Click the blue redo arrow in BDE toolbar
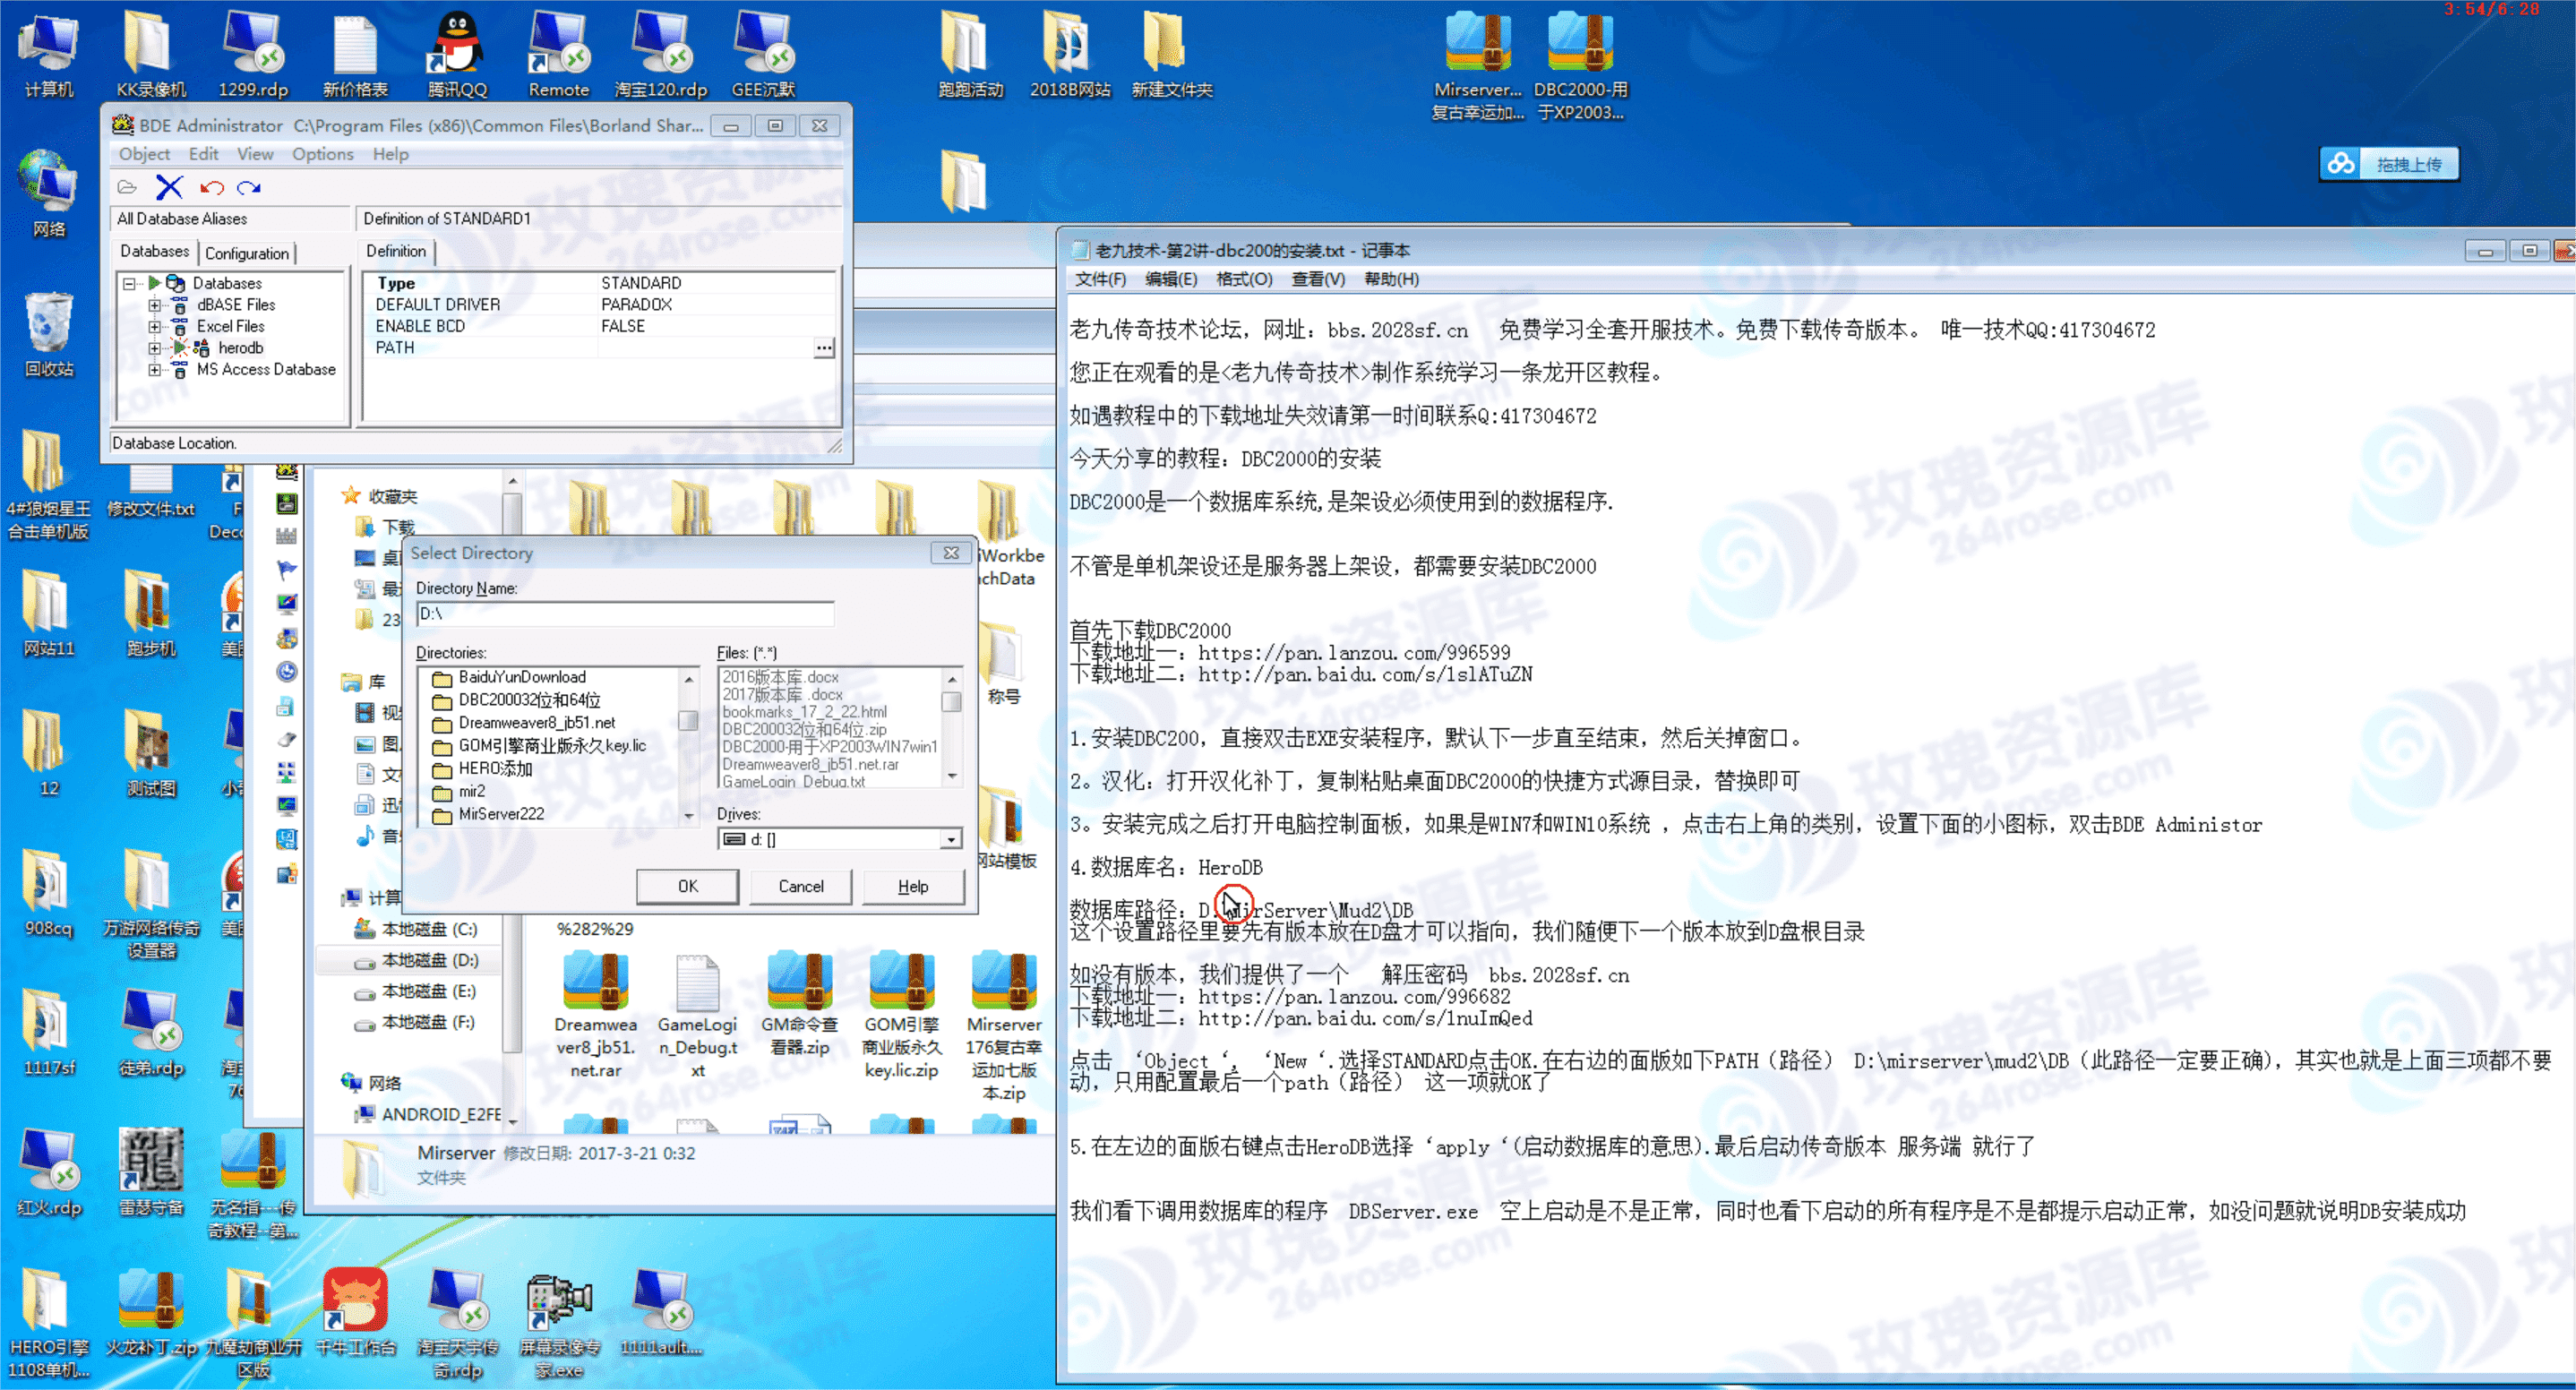Screen dimensions: 2576x1390 (x=249, y=187)
